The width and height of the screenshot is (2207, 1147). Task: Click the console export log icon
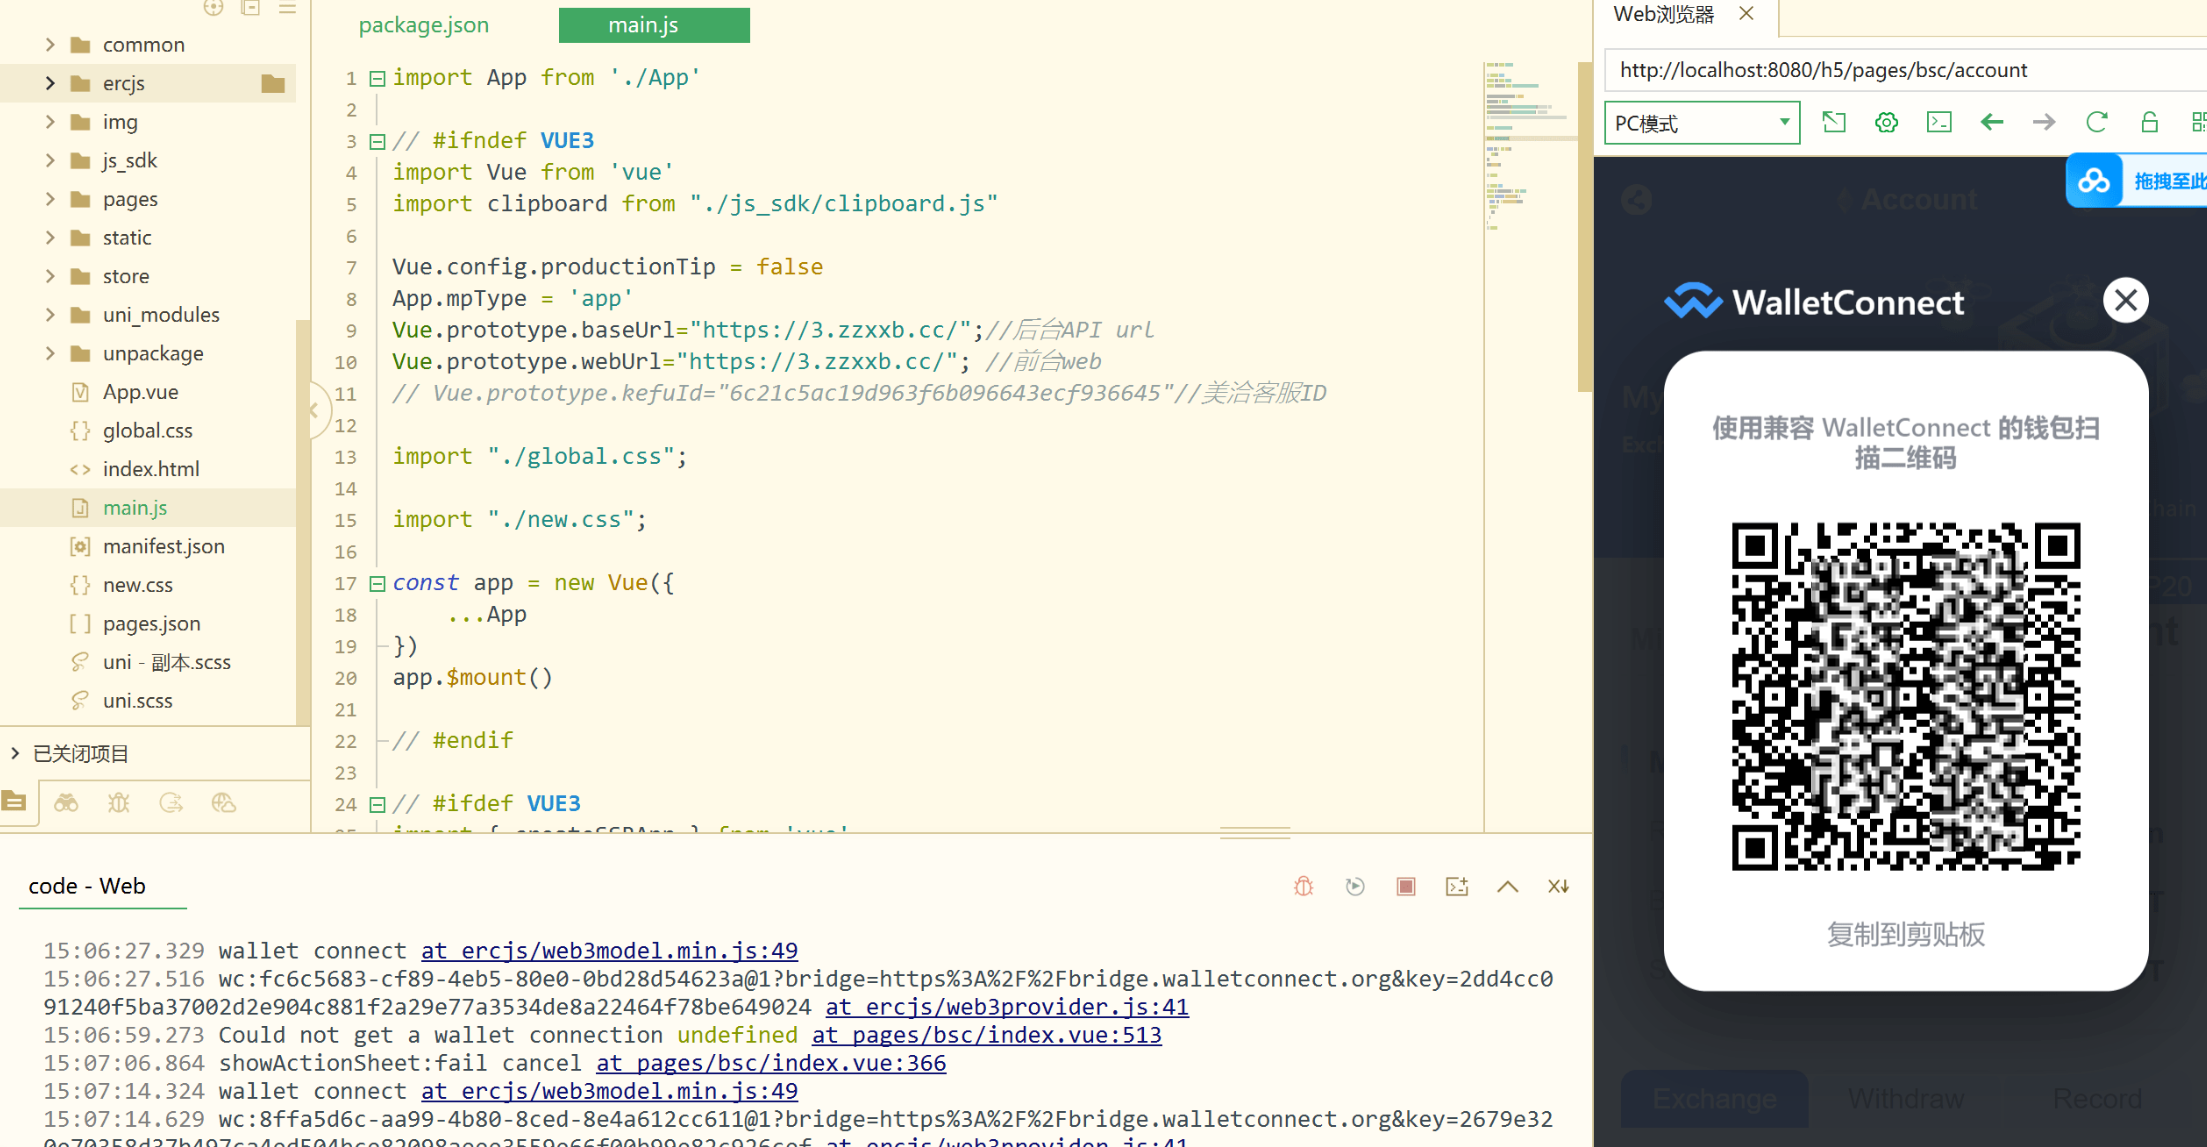pyautogui.click(x=1457, y=886)
